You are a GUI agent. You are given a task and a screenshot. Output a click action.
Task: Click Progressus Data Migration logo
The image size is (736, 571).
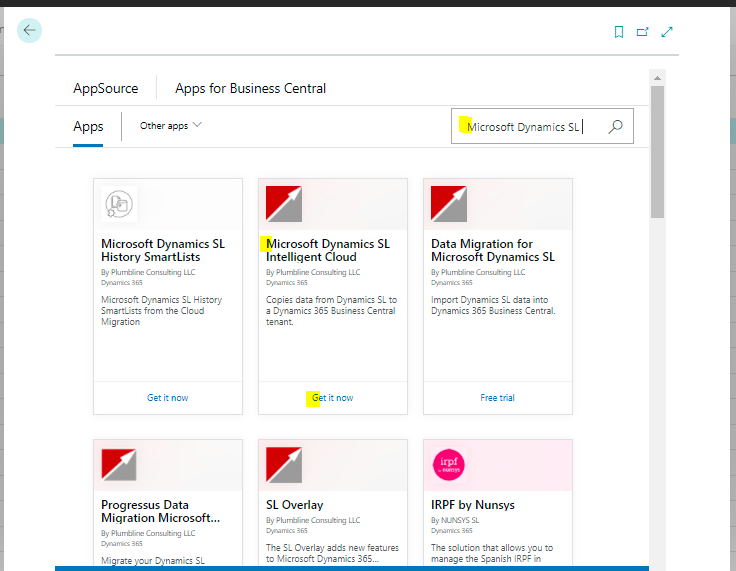coord(119,465)
